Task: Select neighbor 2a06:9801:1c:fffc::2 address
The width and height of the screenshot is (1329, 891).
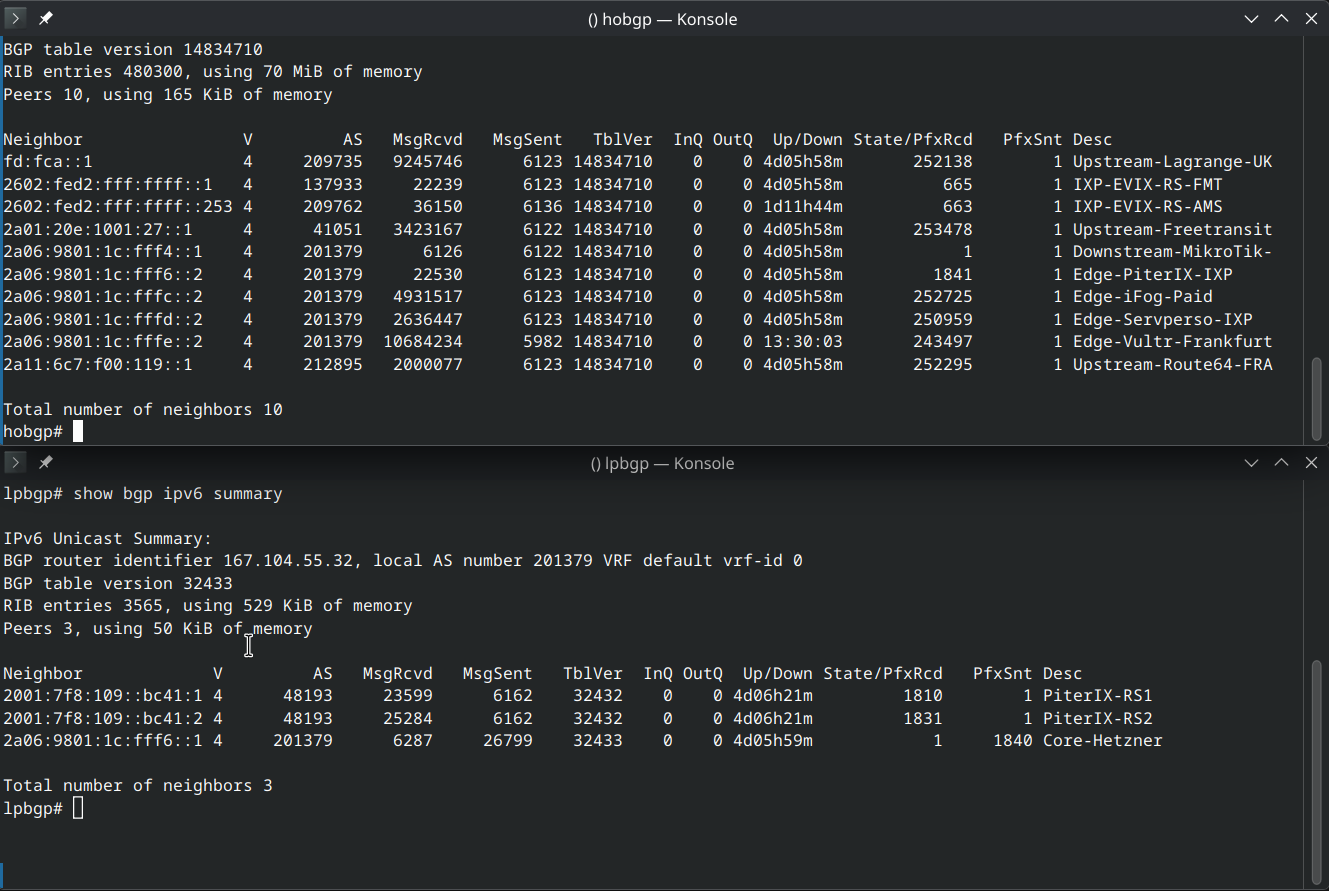Action: (x=103, y=297)
